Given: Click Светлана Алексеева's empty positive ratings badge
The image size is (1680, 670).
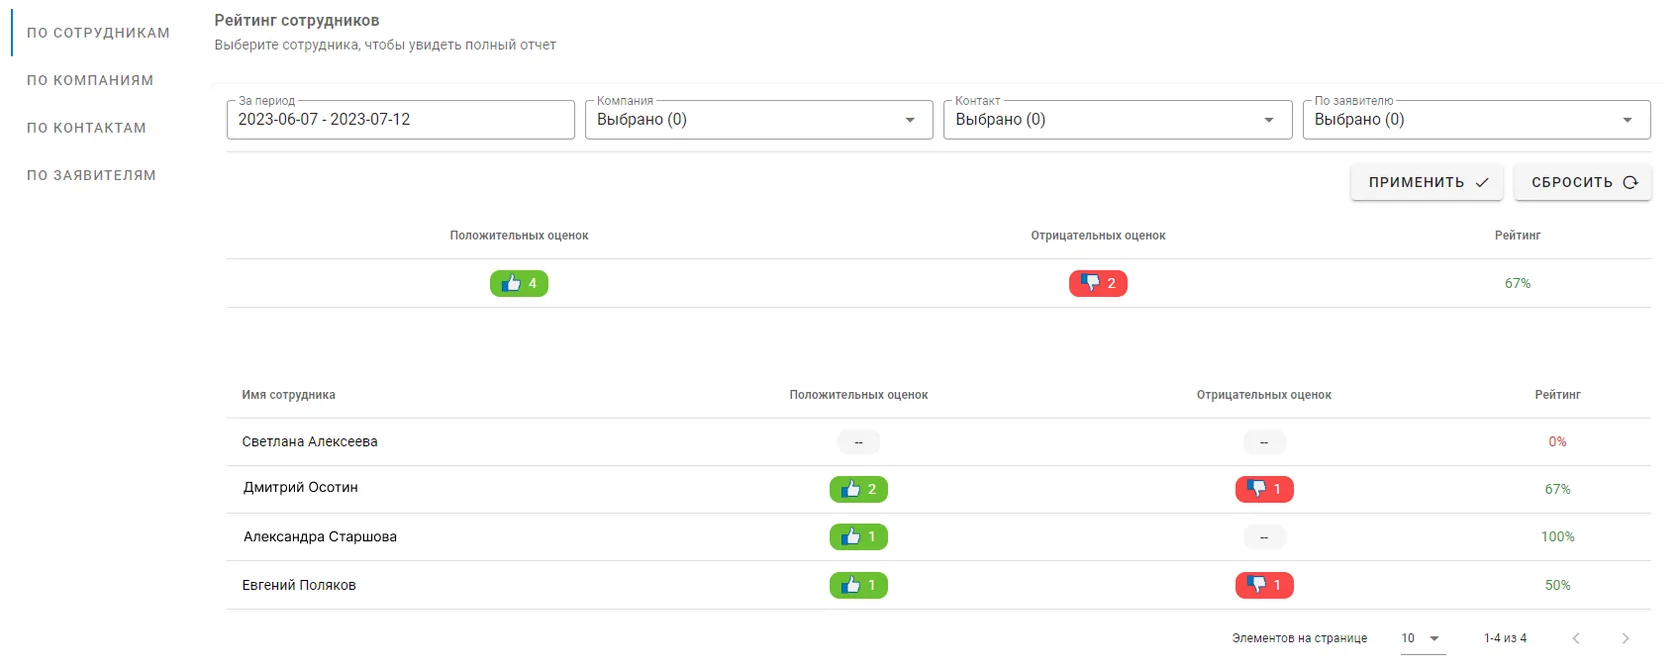Looking at the screenshot, I should click(x=859, y=442).
